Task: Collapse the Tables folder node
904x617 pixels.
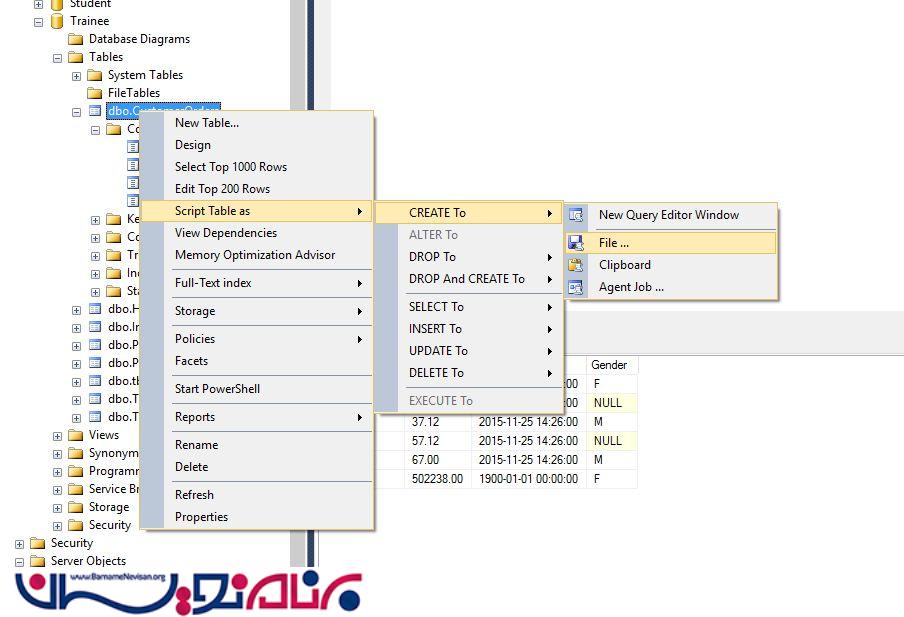Action: click(x=58, y=57)
